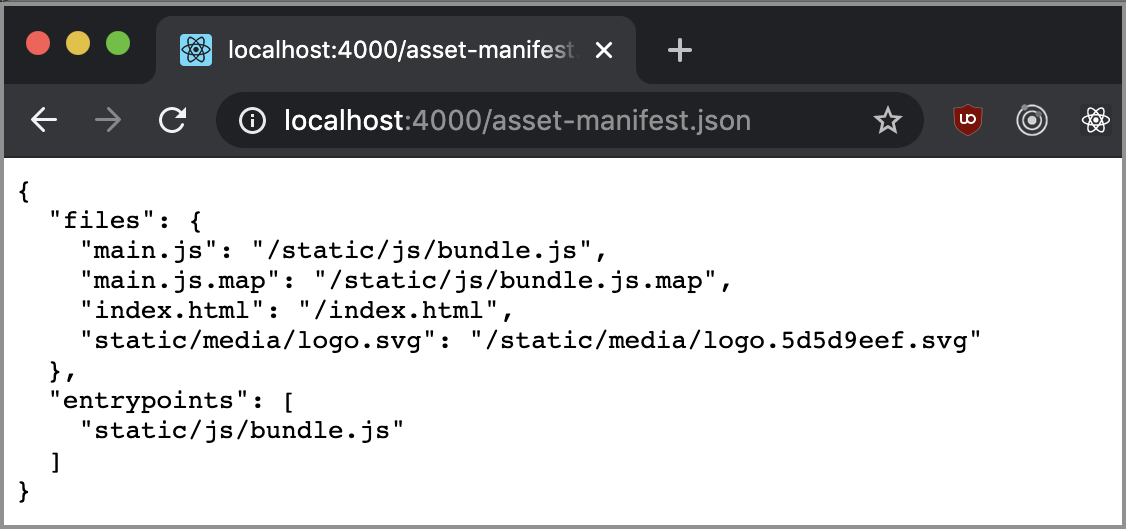The image size is (1126, 530).
Task: Close the window with the red button
Action: point(38,43)
